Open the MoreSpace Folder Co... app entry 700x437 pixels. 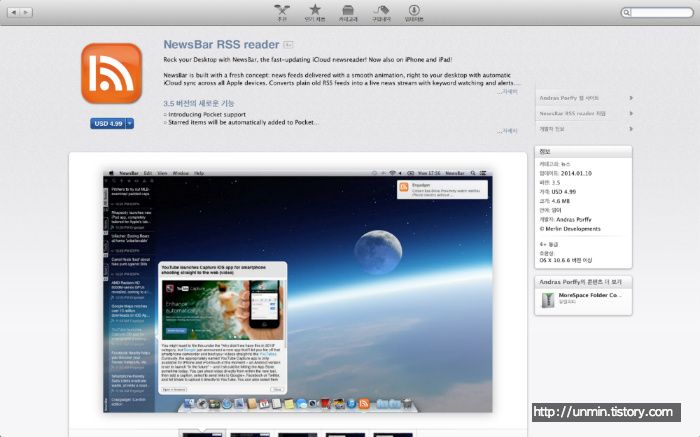click(583, 300)
